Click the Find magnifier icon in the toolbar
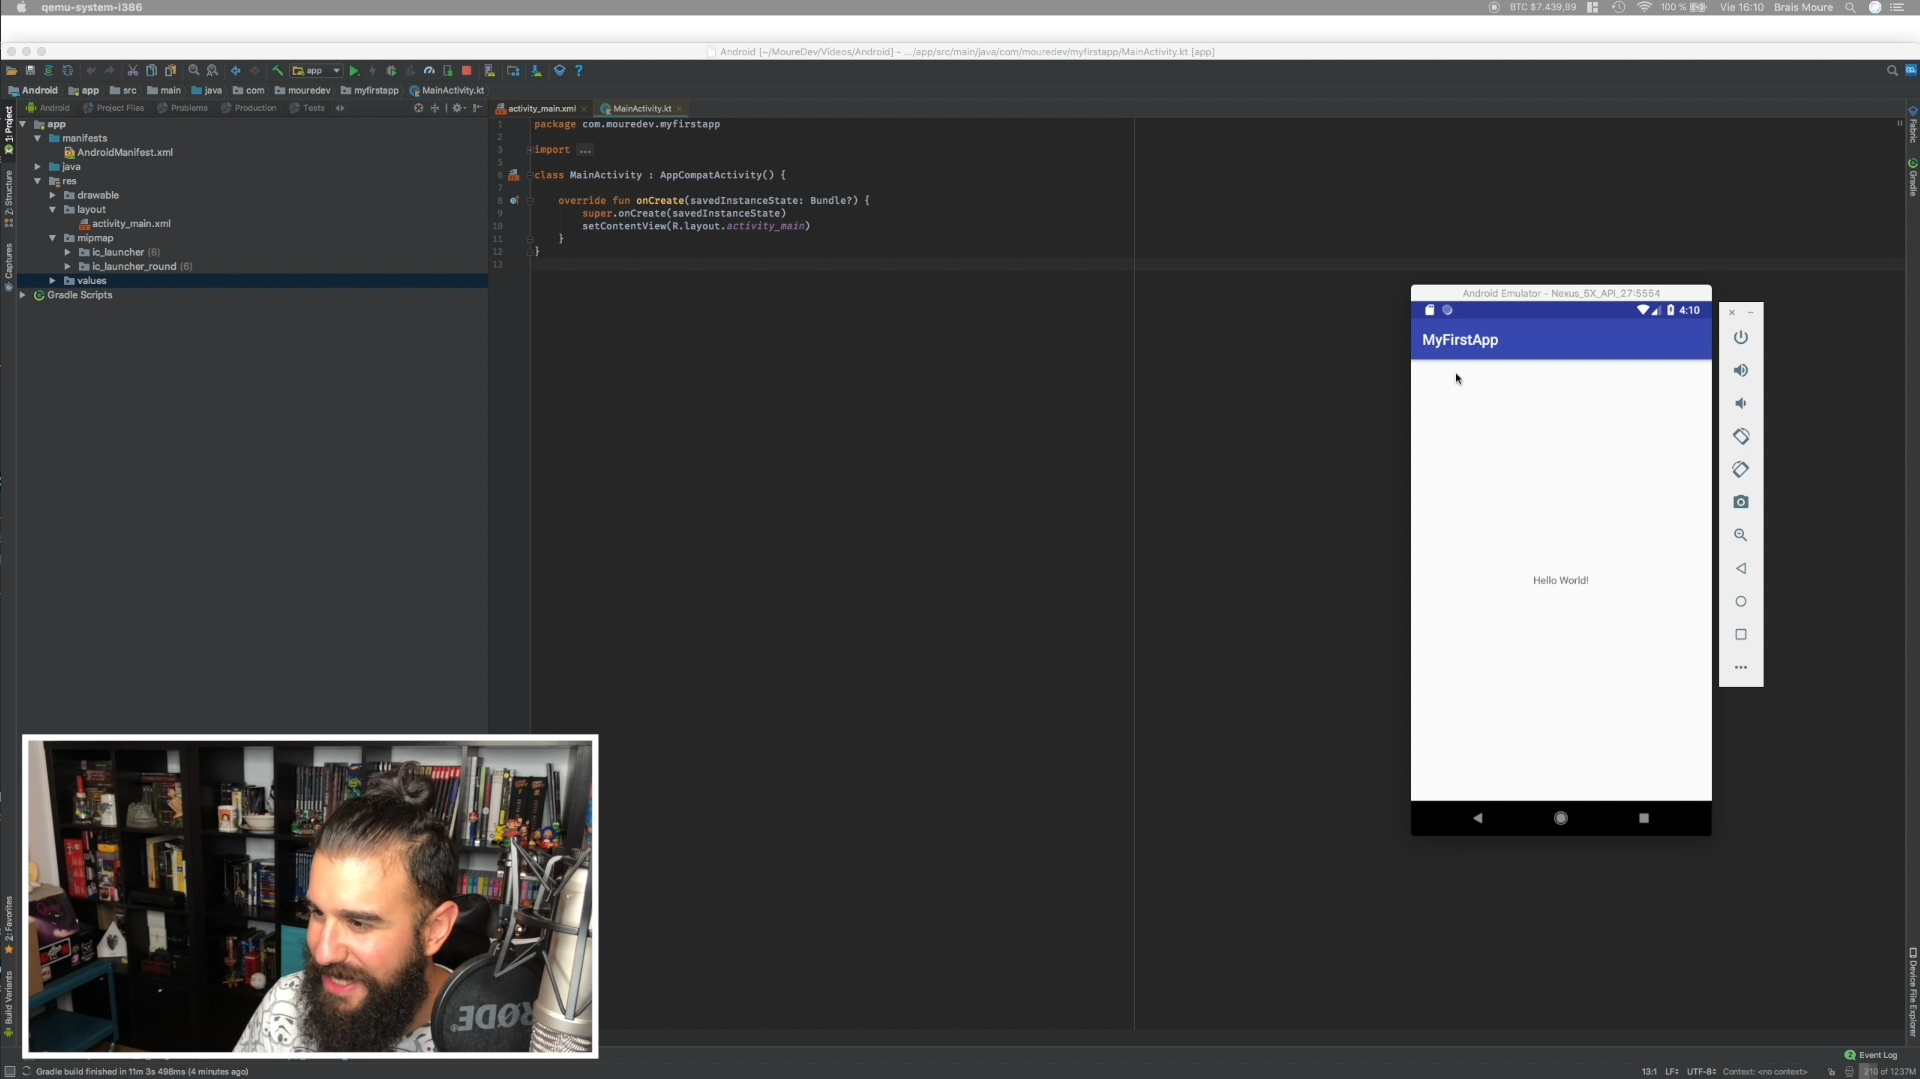The height and width of the screenshot is (1079, 1920). [x=194, y=71]
